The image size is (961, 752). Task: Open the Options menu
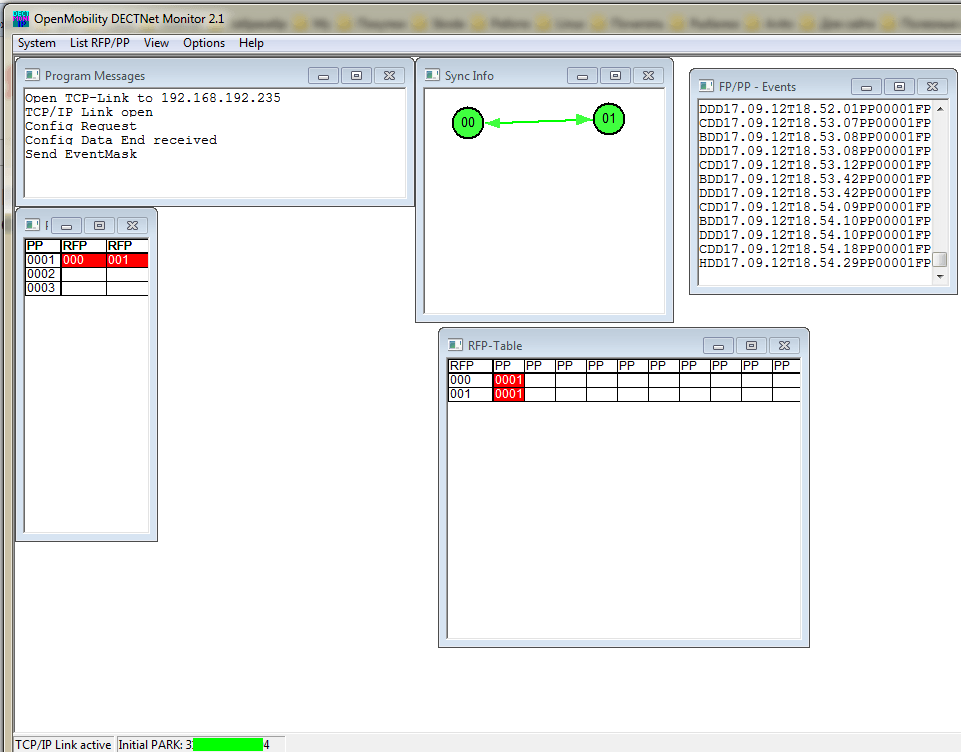click(204, 43)
